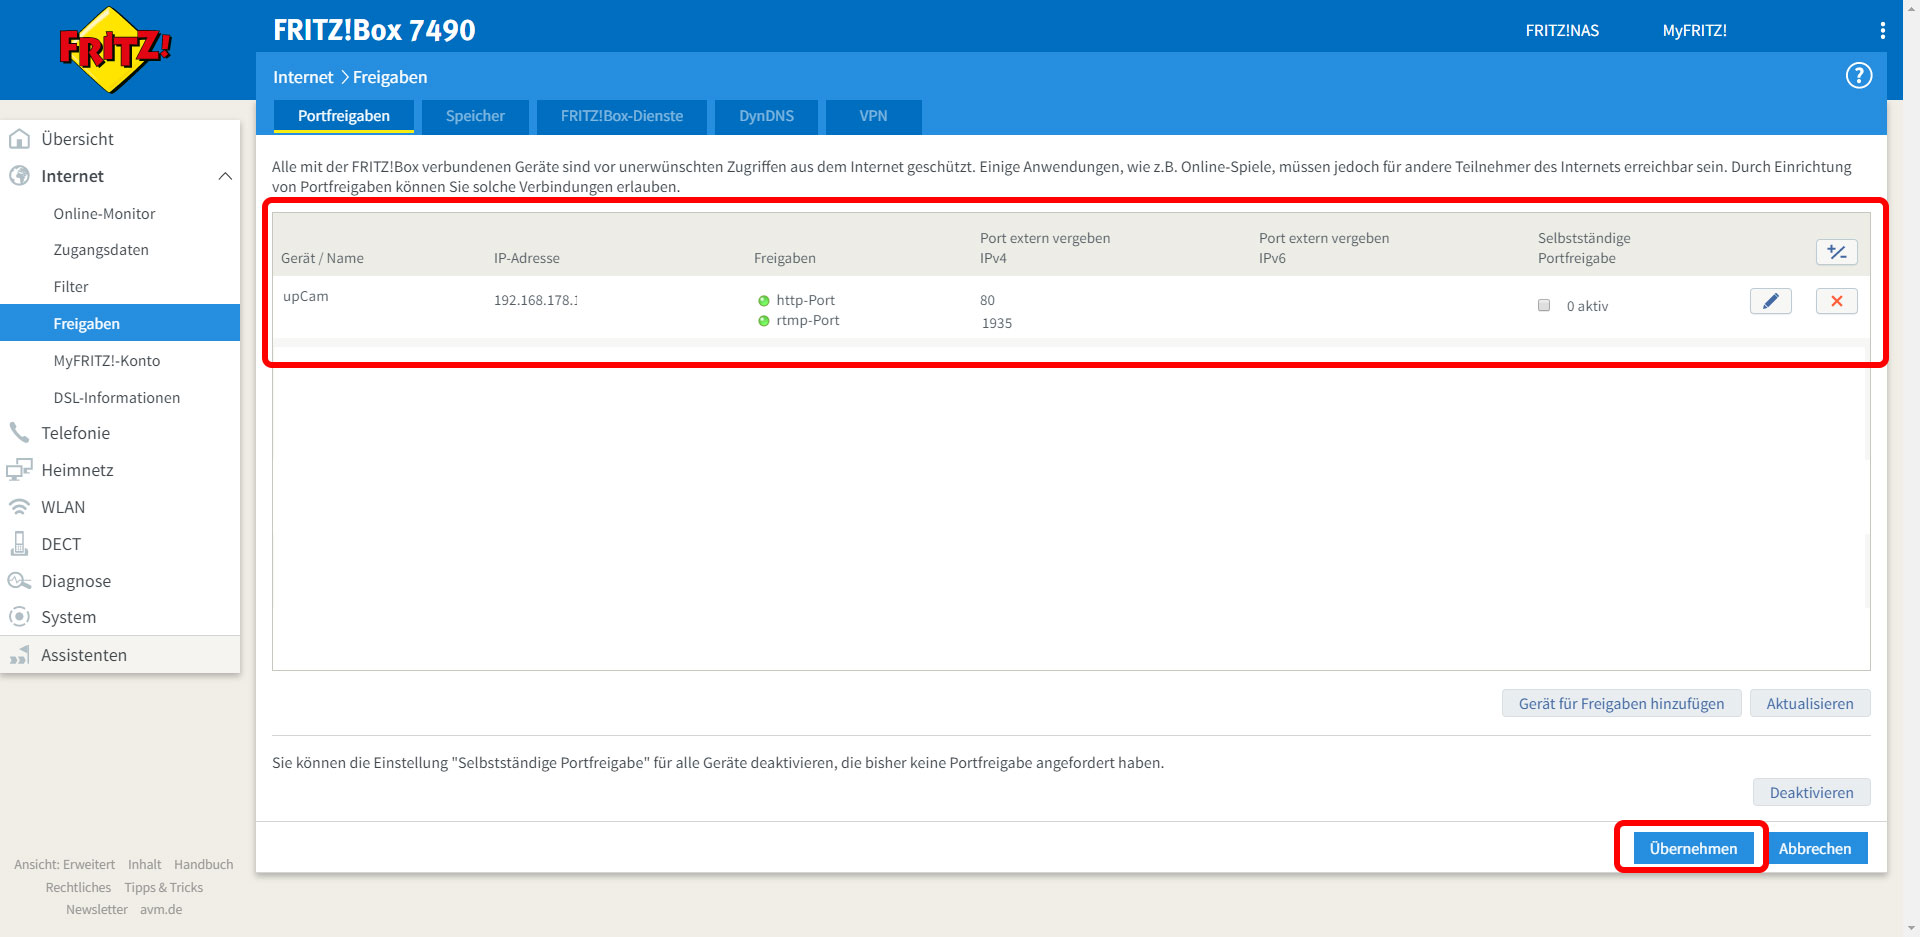Open the VPN tab

pyautogui.click(x=873, y=116)
